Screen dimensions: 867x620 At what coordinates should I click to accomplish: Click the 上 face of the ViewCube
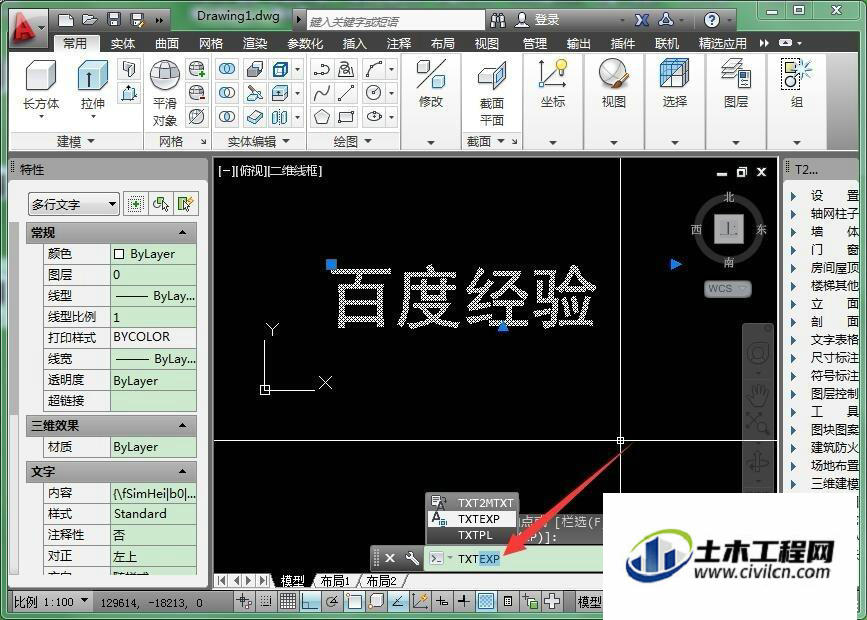(728, 229)
